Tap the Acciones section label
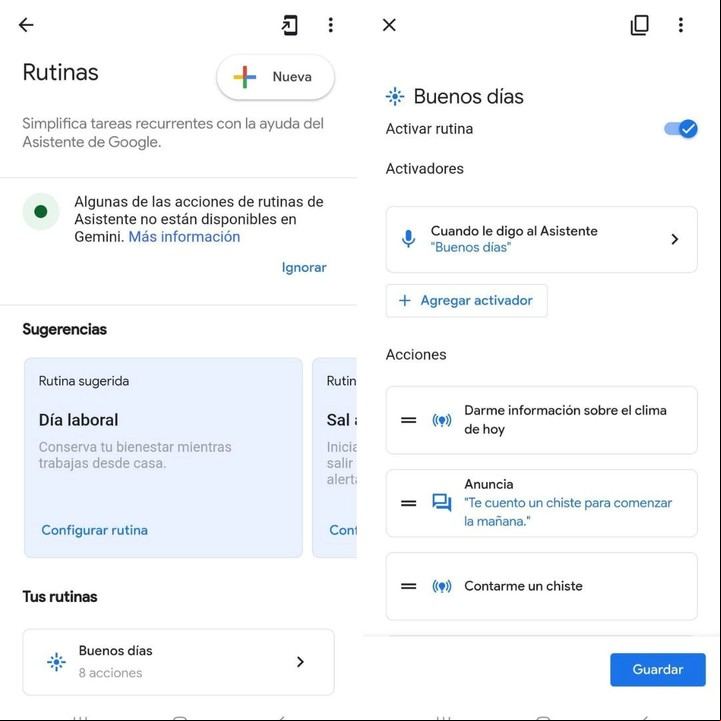 [x=416, y=355]
